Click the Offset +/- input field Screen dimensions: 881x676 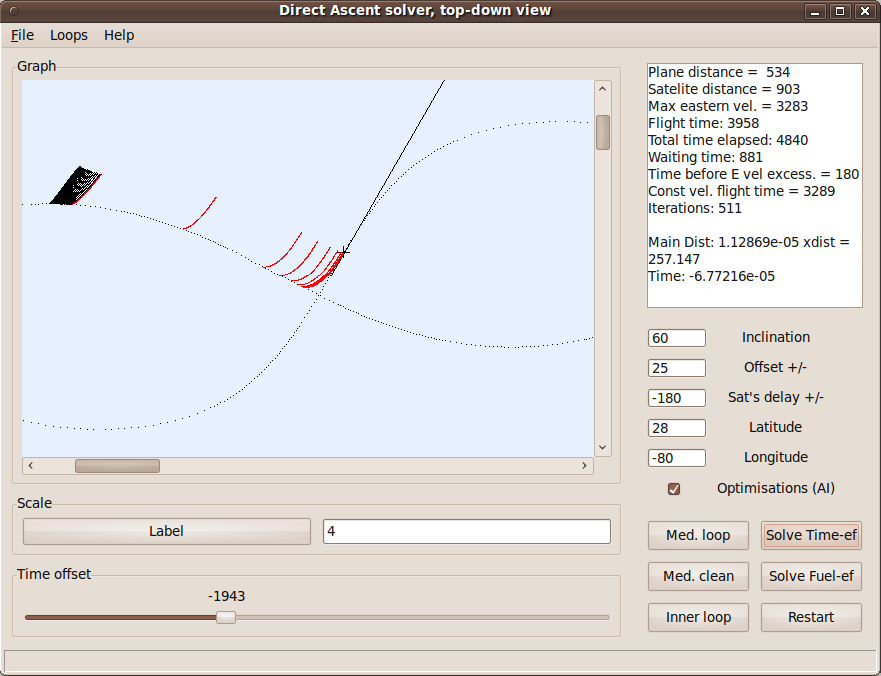(x=676, y=368)
